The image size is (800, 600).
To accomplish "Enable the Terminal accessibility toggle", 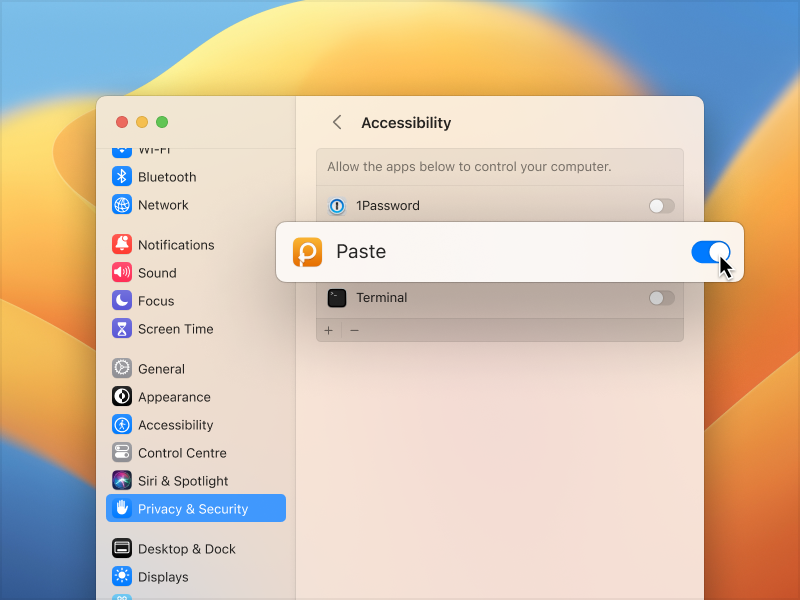I will pos(662,298).
